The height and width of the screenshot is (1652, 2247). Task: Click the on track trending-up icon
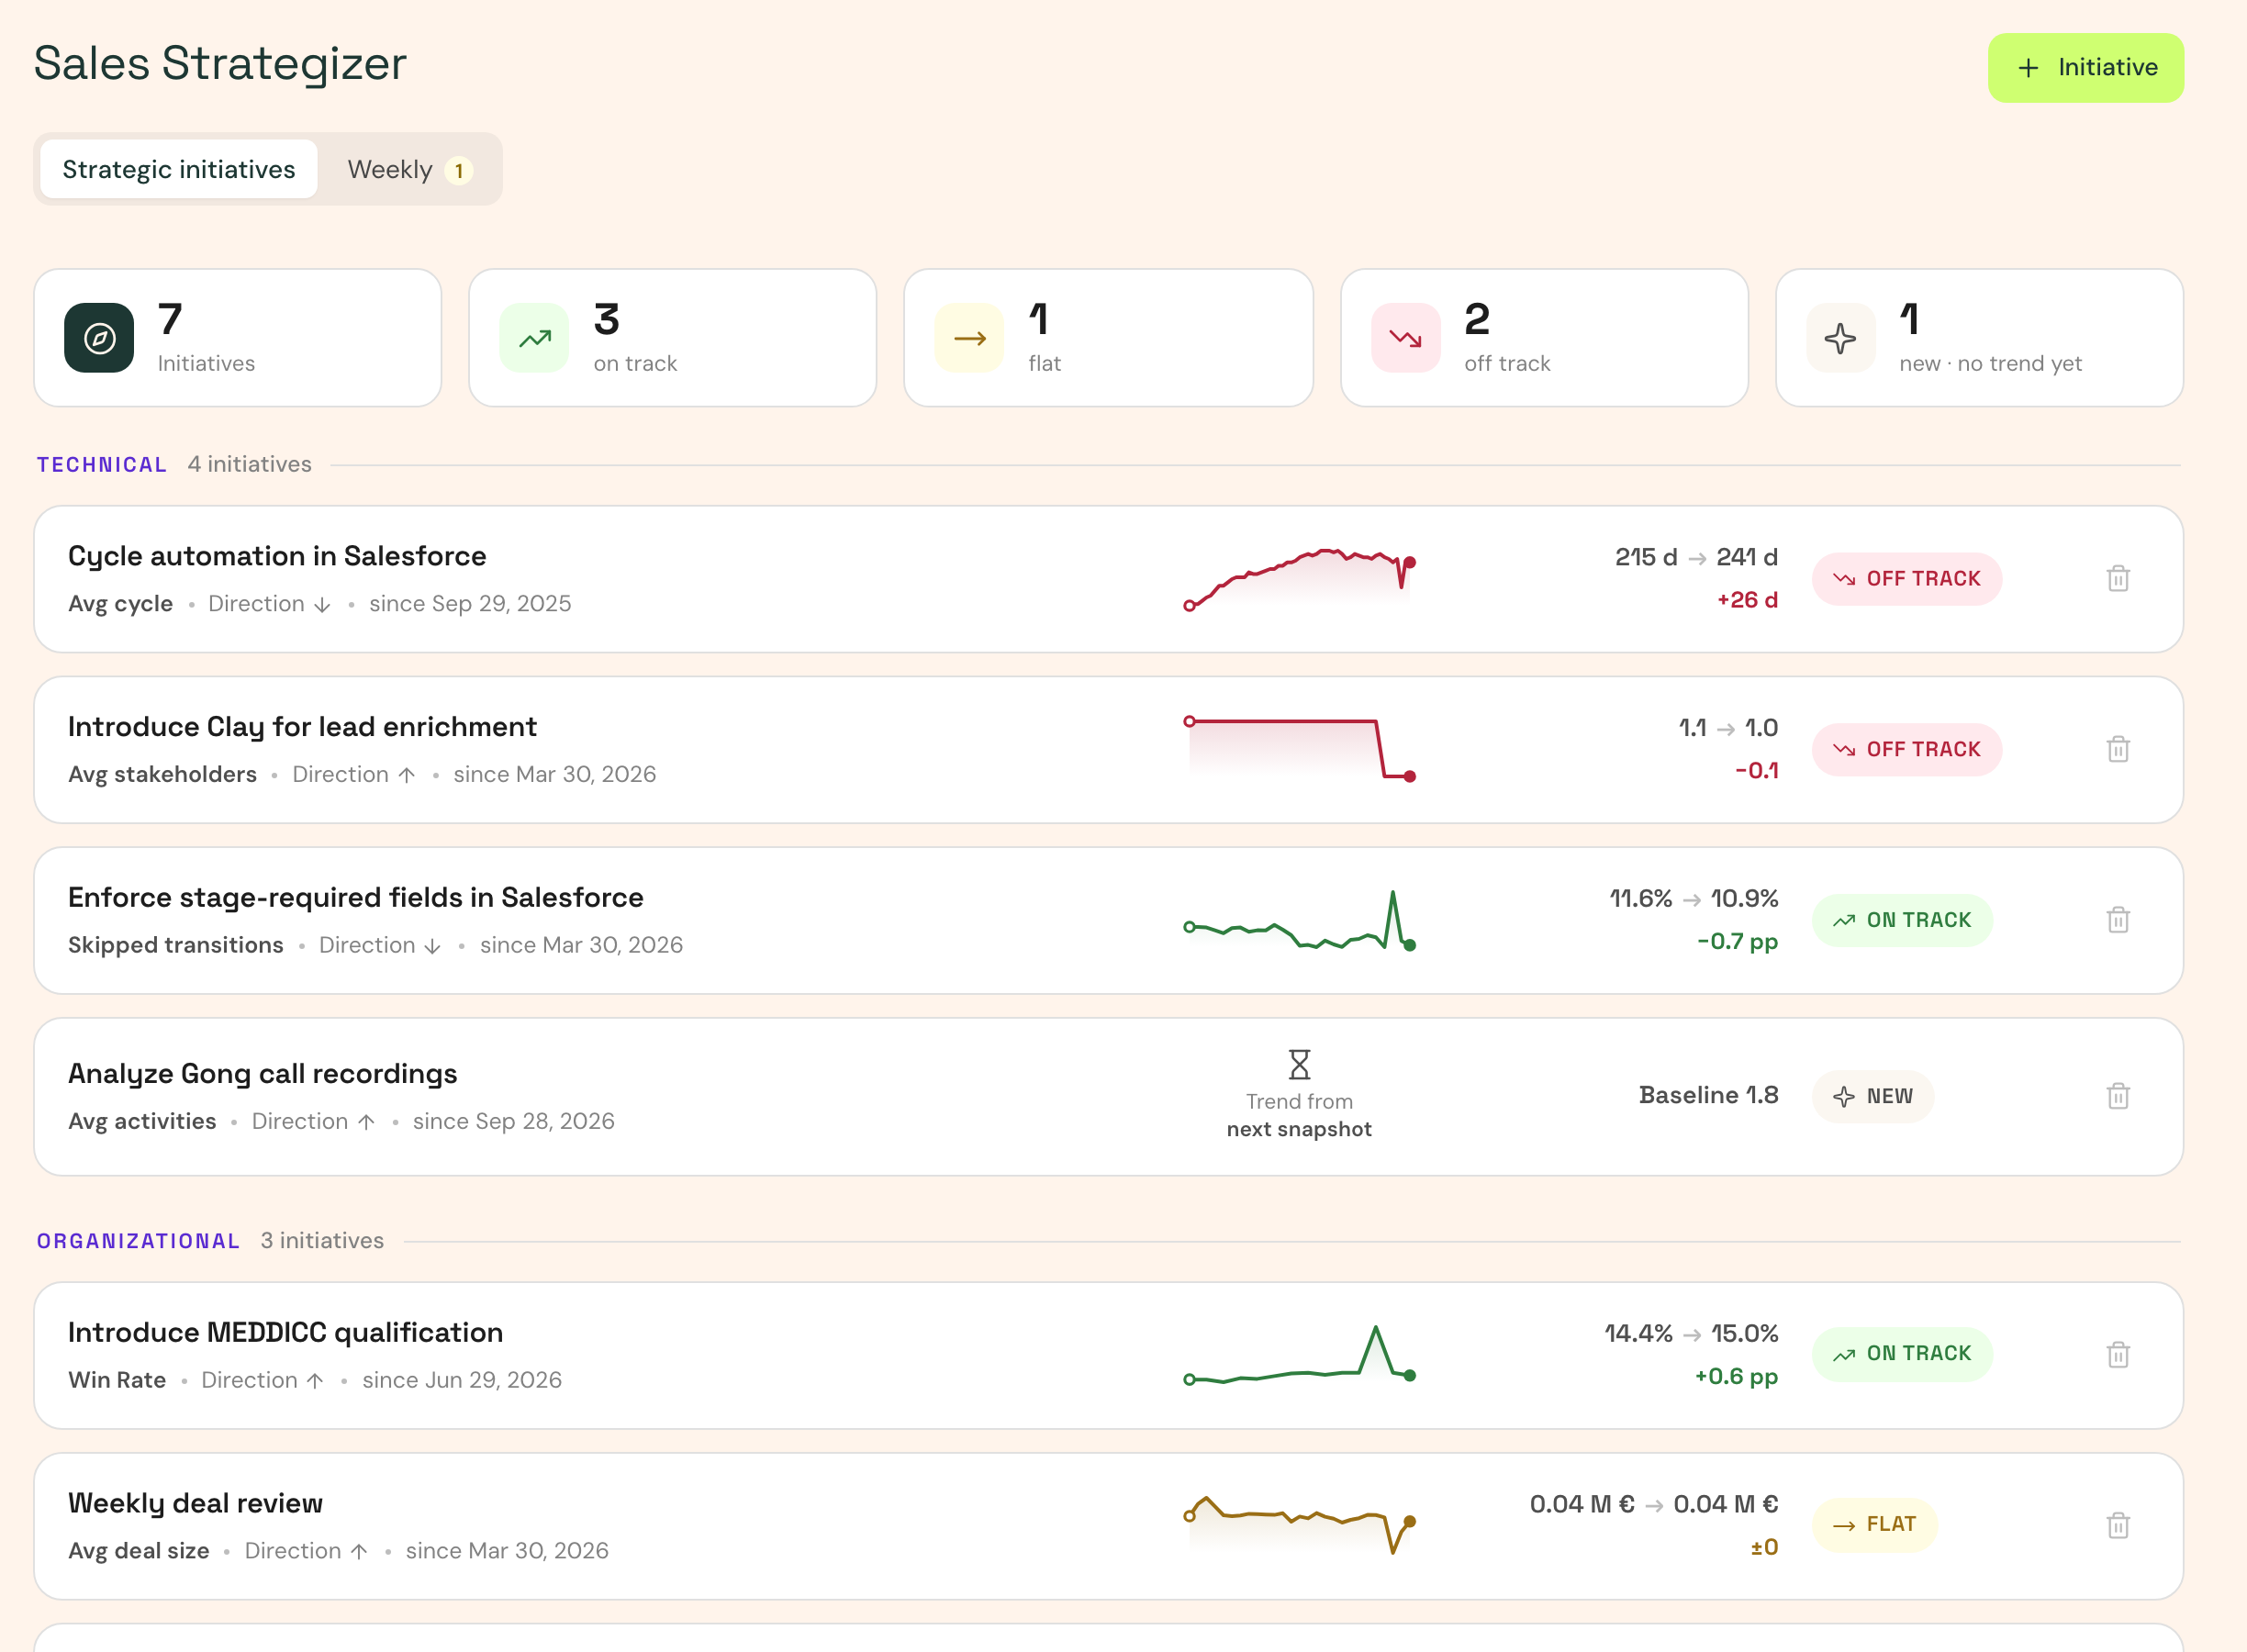tap(535, 338)
